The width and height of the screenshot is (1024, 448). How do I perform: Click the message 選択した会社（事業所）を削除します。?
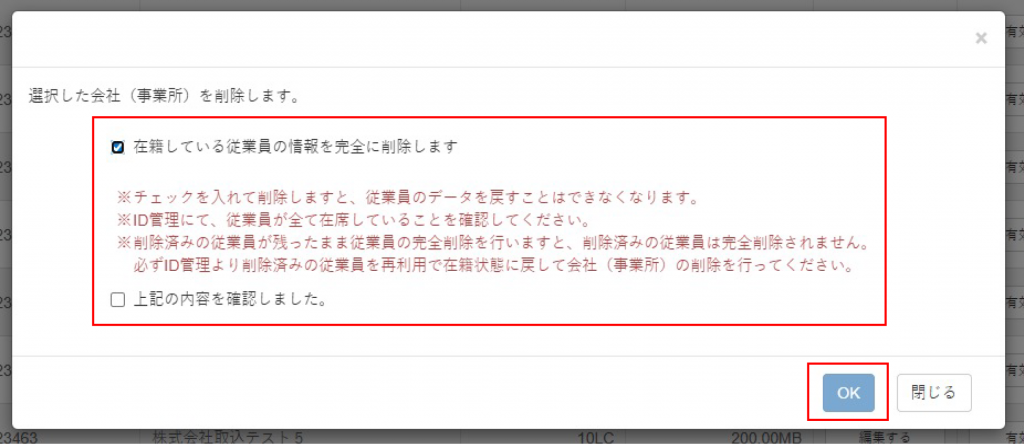[165, 97]
